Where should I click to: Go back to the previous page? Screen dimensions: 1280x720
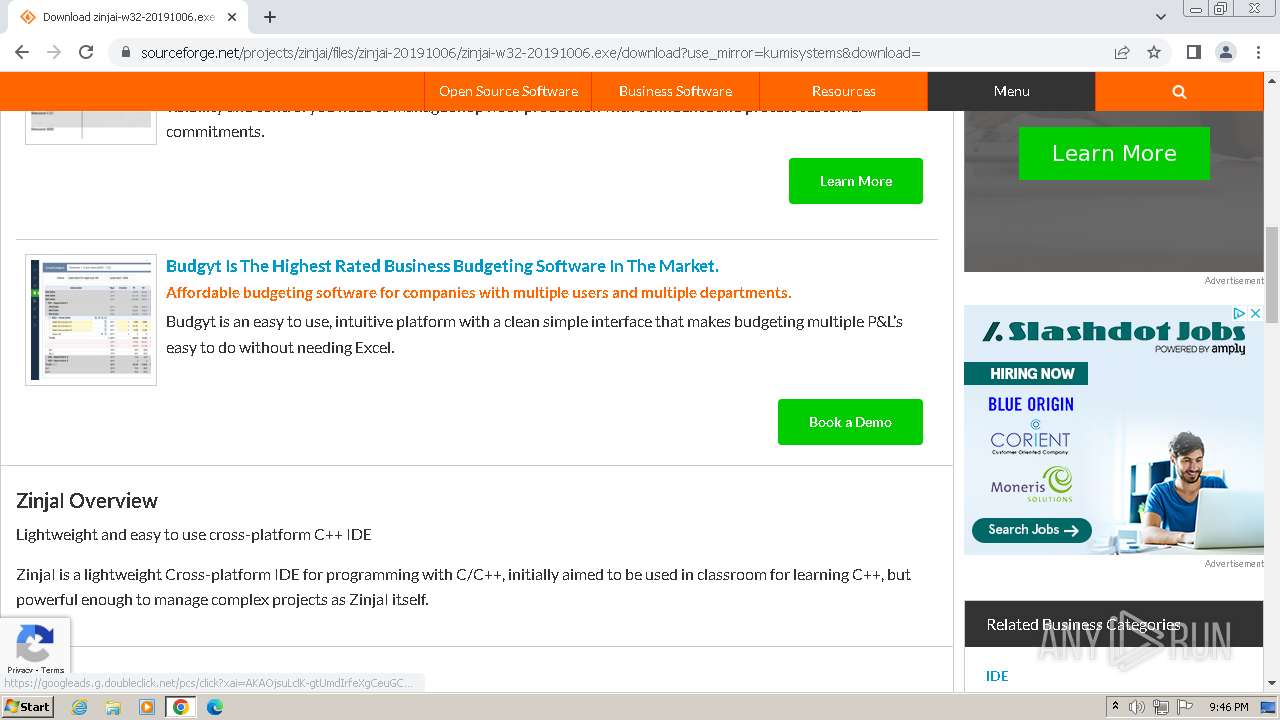(22, 52)
